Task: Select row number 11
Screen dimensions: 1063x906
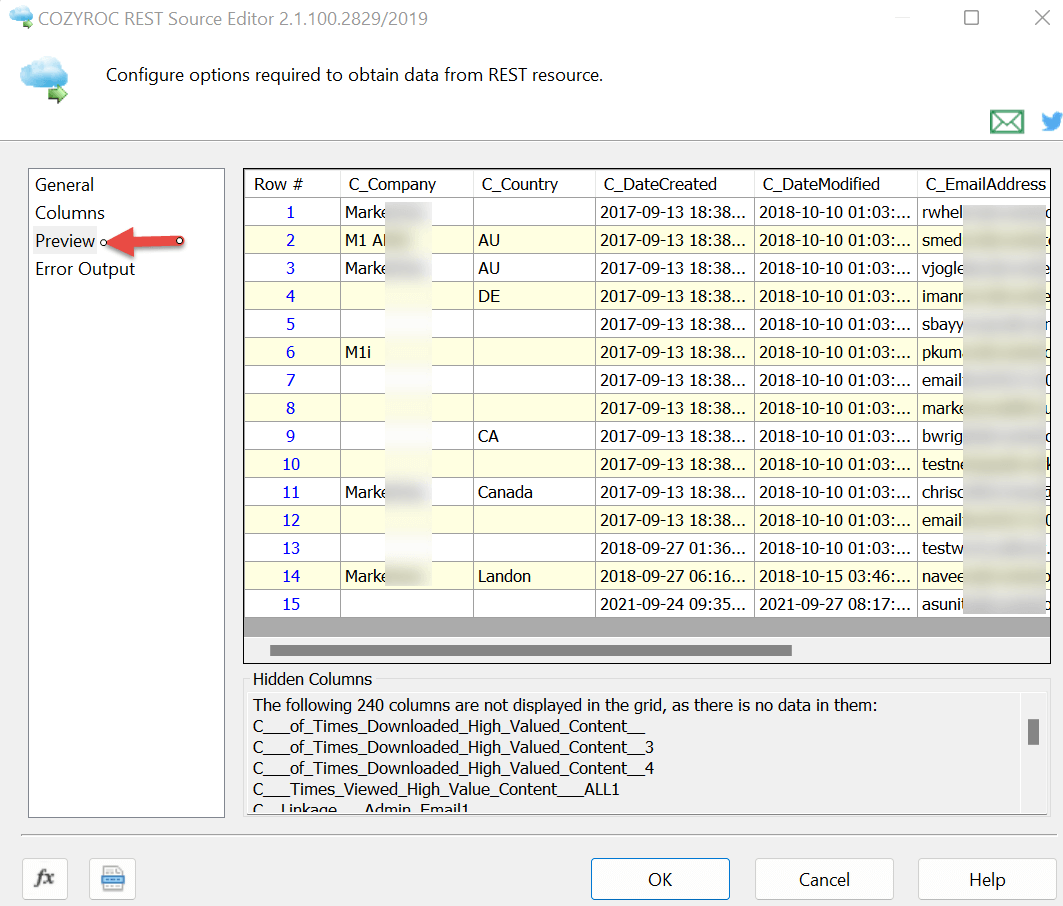Action: click(291, 492)
